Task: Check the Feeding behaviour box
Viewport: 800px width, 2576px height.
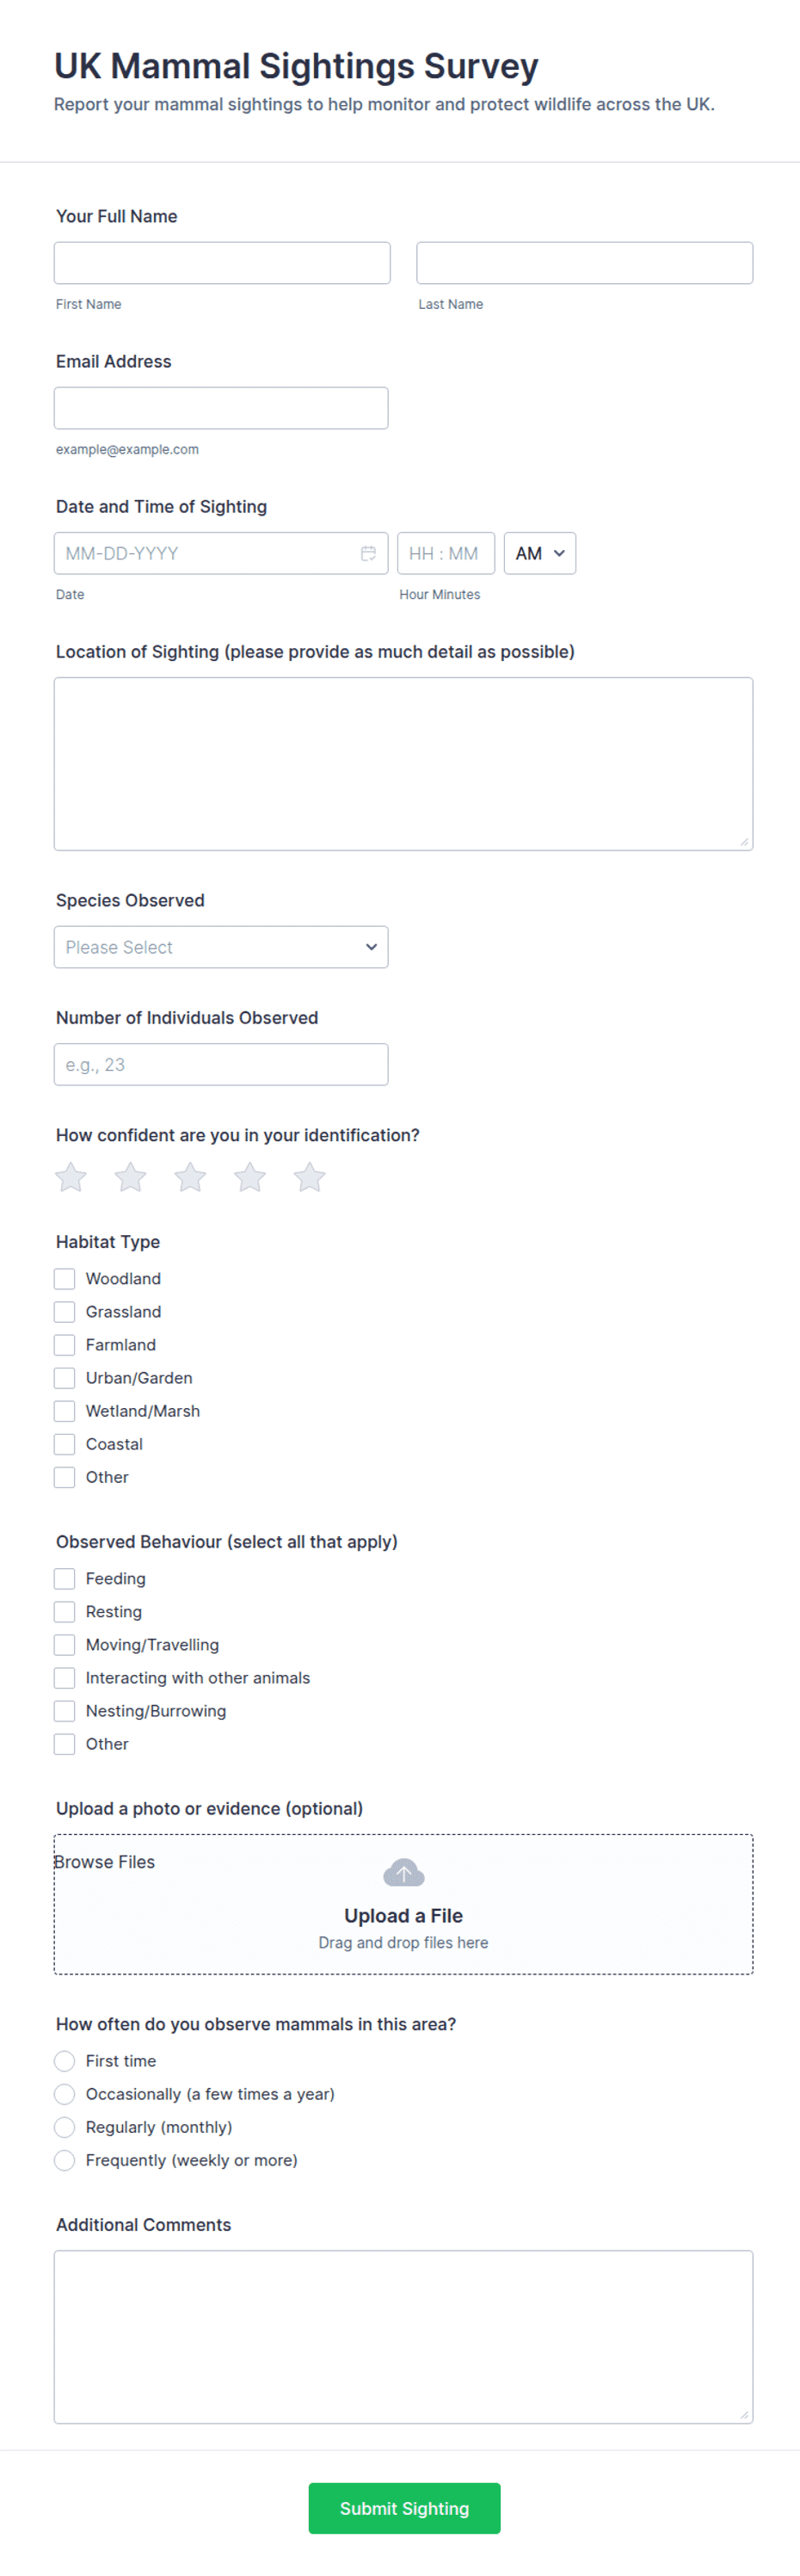Action: tap(65, 1579)
